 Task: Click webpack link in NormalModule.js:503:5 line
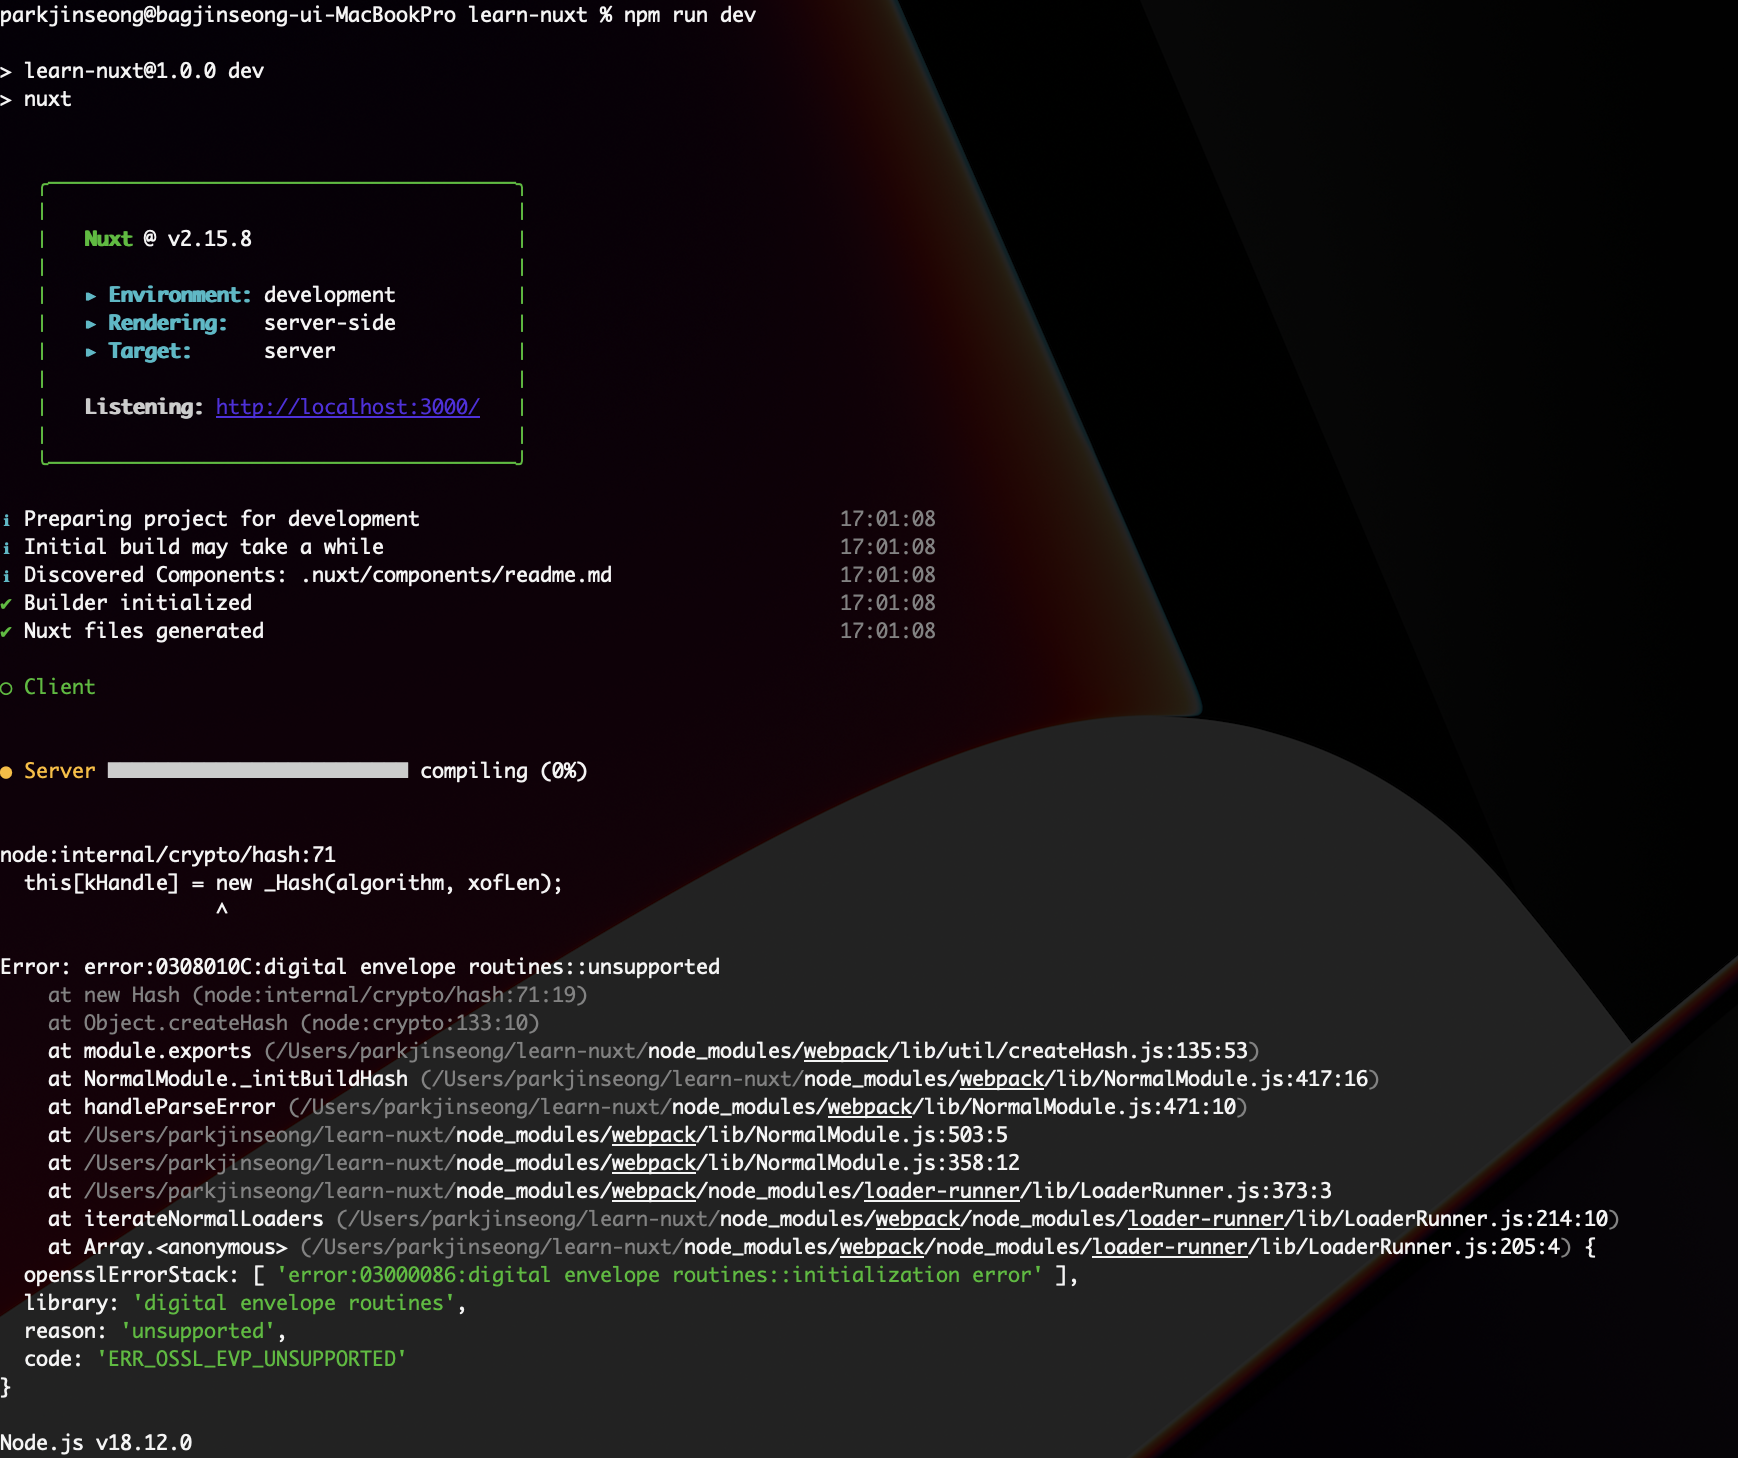pyautogui.click(x=654, y=1135)
